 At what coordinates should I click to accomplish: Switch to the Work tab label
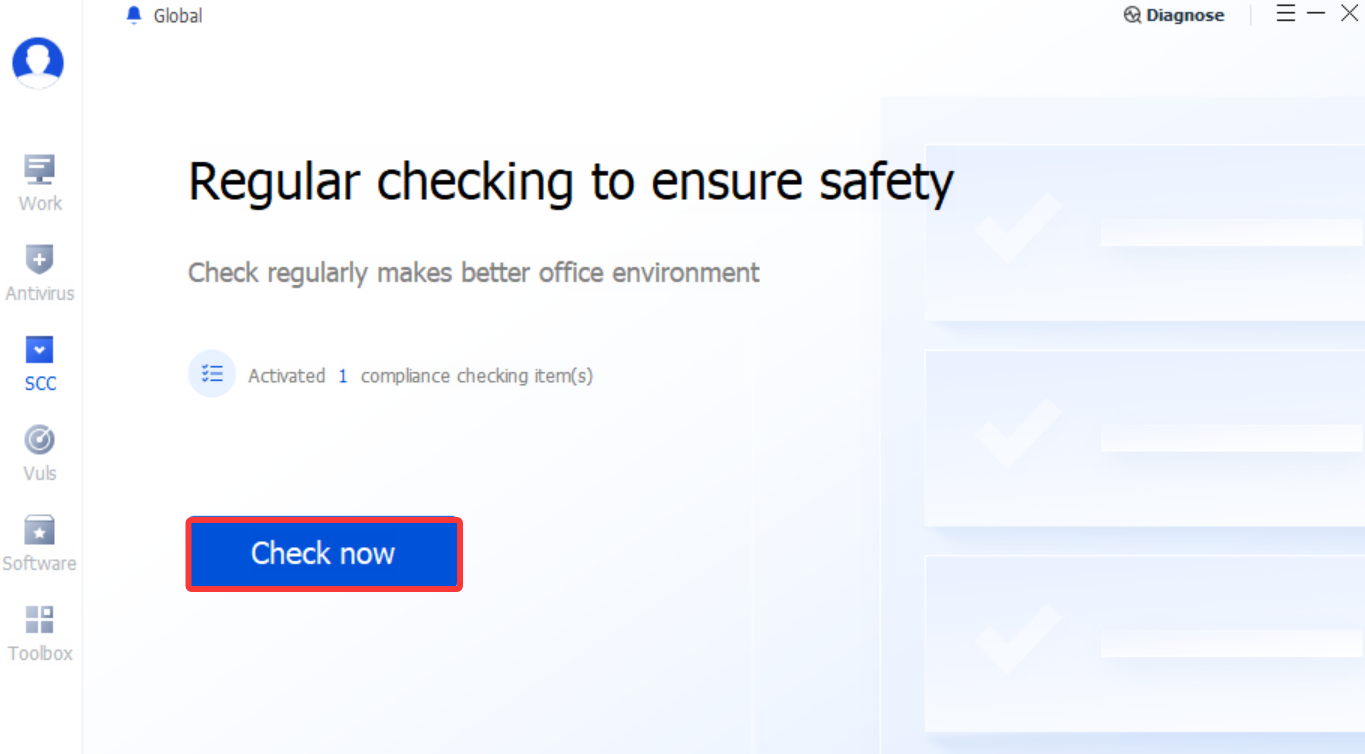(x=40, y=203)
